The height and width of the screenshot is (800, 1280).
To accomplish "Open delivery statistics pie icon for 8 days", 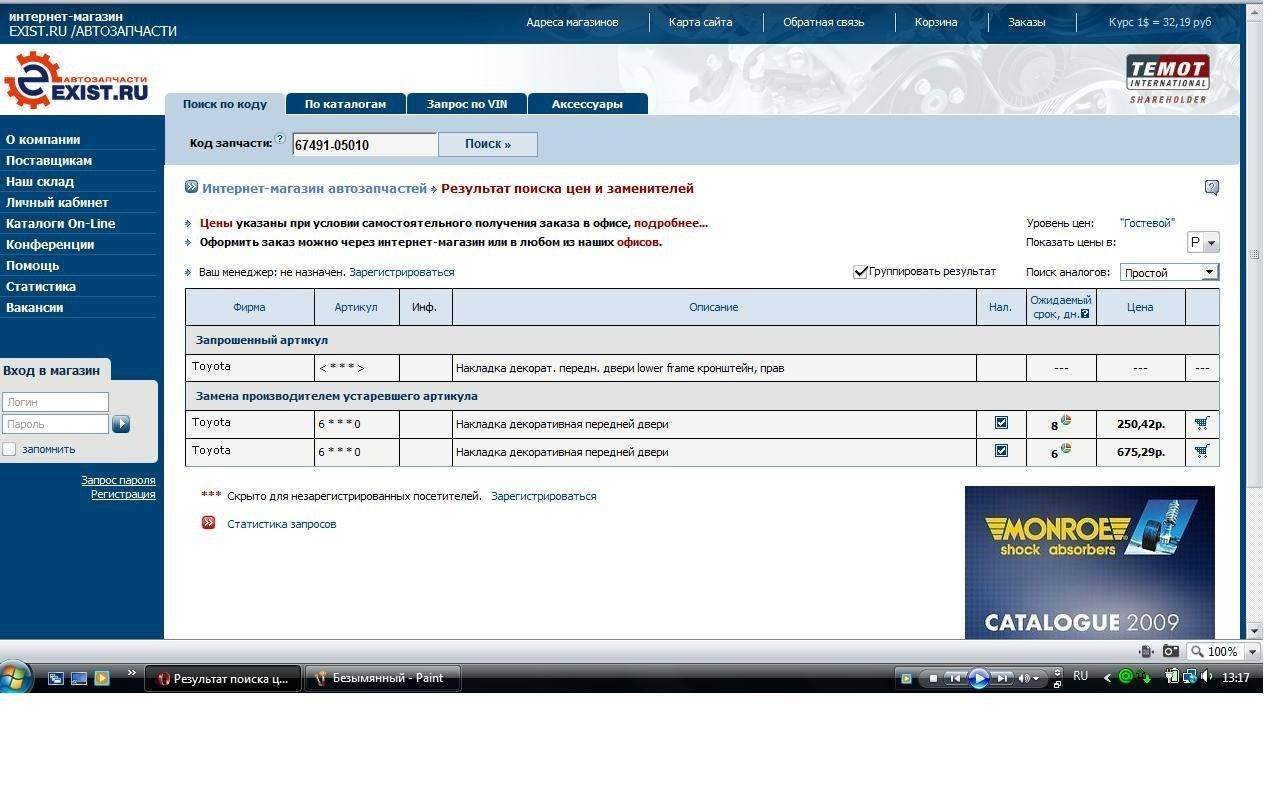I will pos(1066,421).
